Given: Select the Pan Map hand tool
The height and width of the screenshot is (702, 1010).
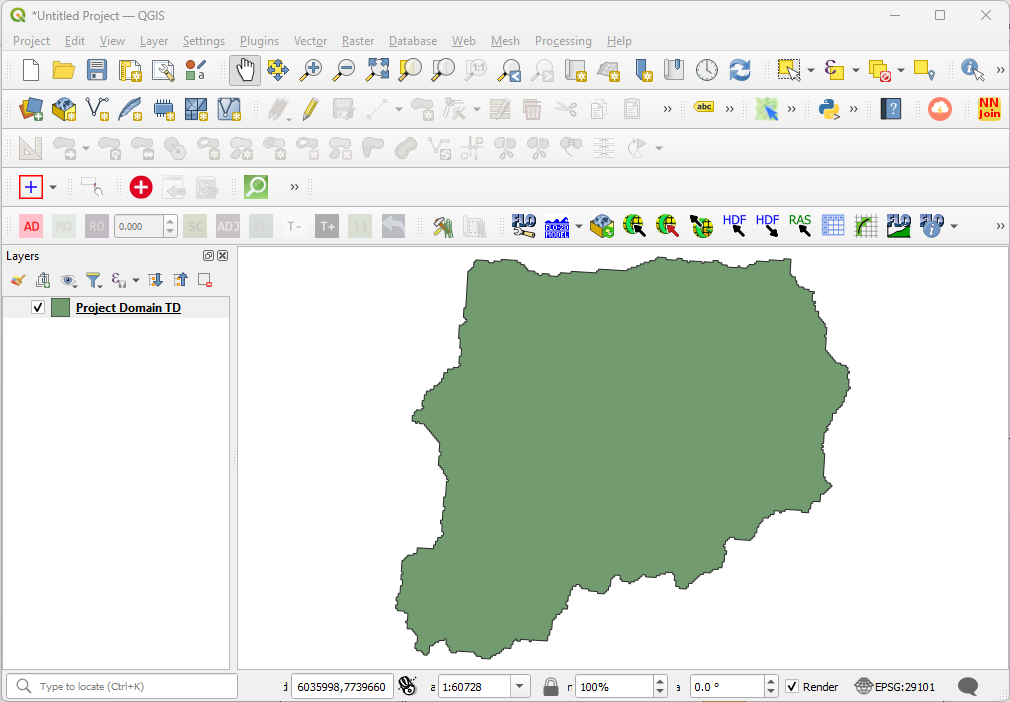Looking at the screenshot, I should click(245, 70).
